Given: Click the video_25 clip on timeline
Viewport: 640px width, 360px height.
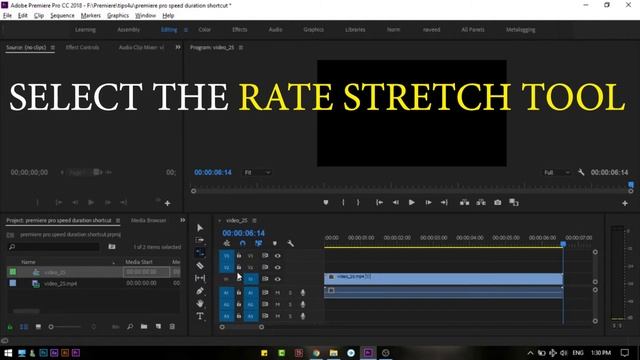Looking at the screenshot, I should (443, 279).
